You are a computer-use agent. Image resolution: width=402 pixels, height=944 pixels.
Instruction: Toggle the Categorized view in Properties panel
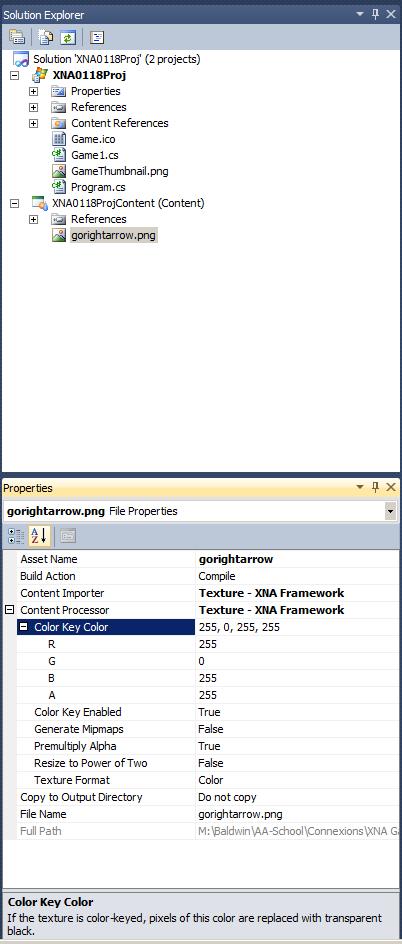[x=16, y=535]
